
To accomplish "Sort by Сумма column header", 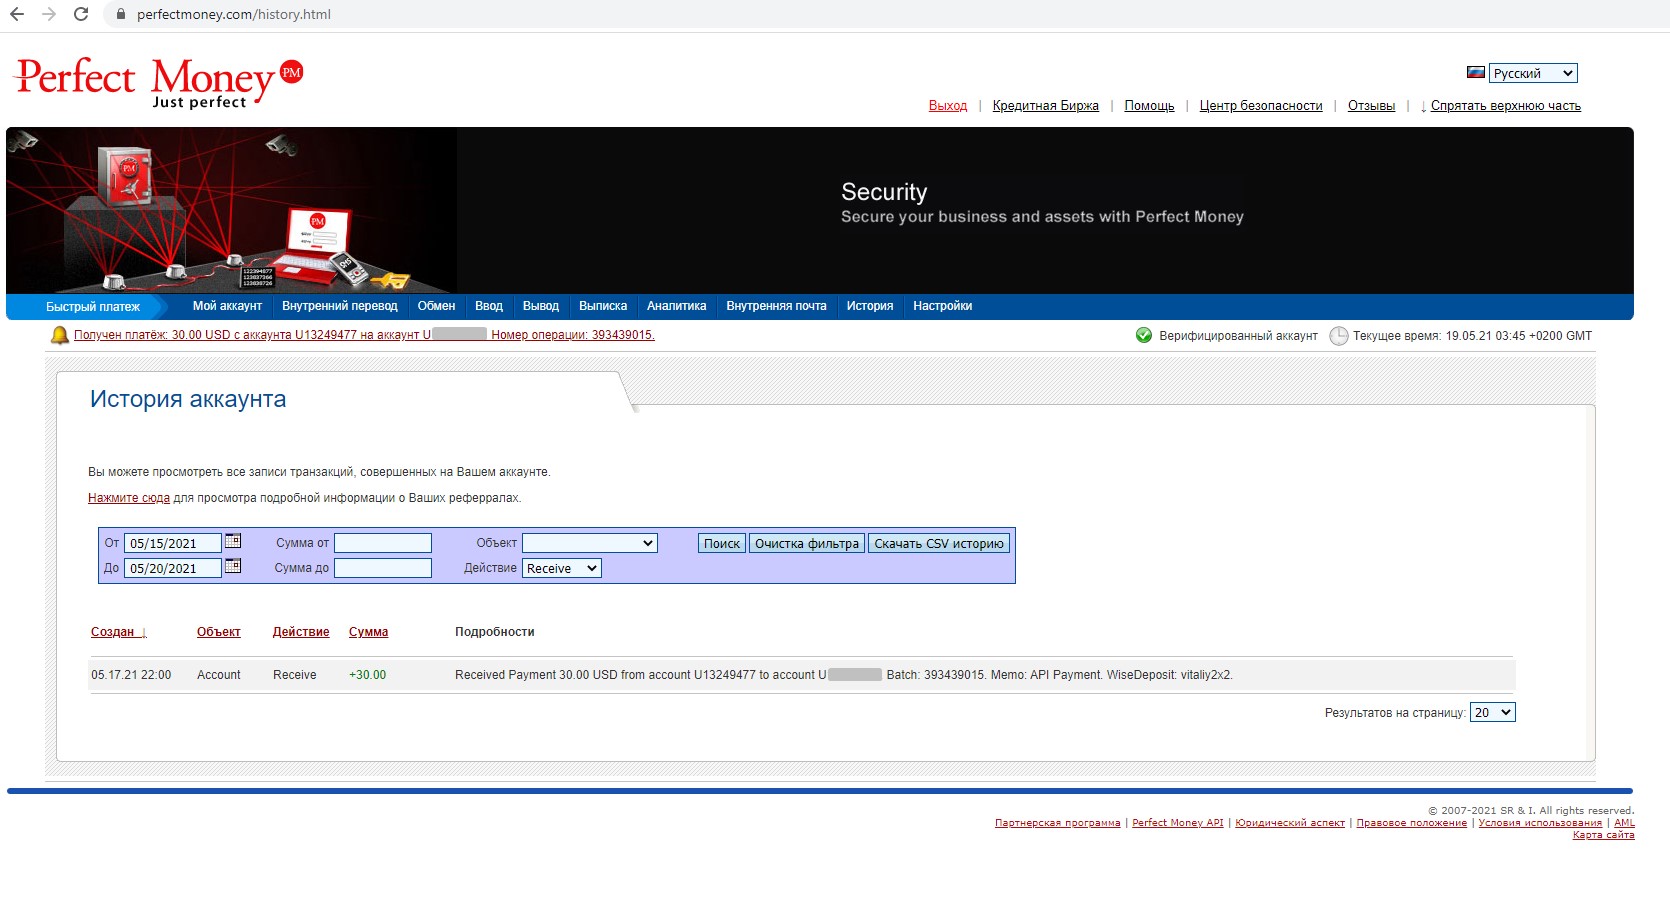I will 368,632.
